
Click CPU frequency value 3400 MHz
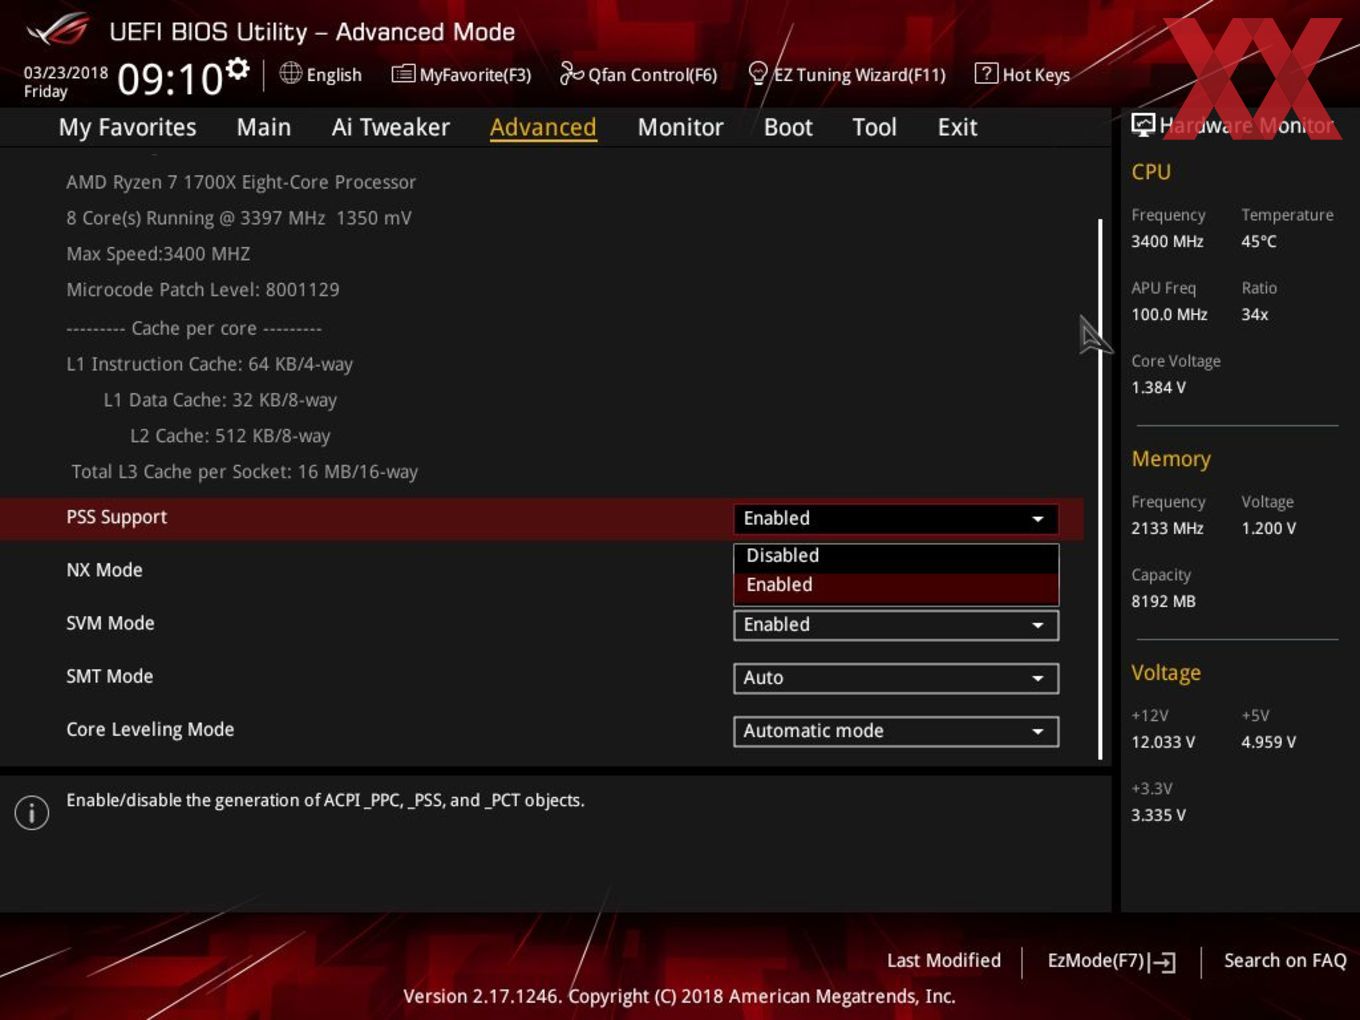[1167, 241]
